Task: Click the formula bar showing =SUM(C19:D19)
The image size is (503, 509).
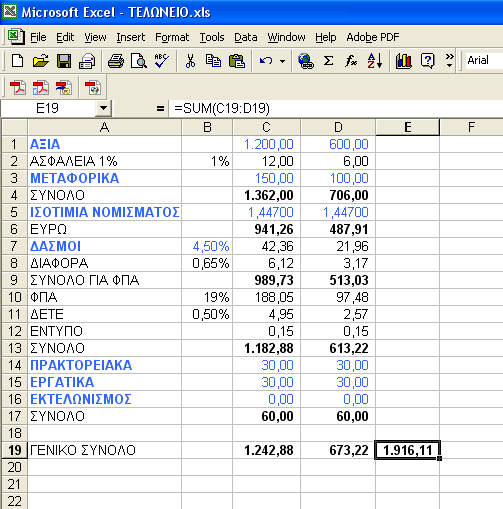Action: [335, 108]
